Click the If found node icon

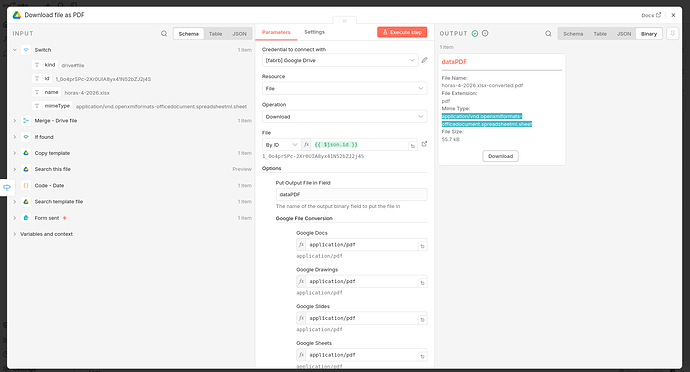(26, 137)
